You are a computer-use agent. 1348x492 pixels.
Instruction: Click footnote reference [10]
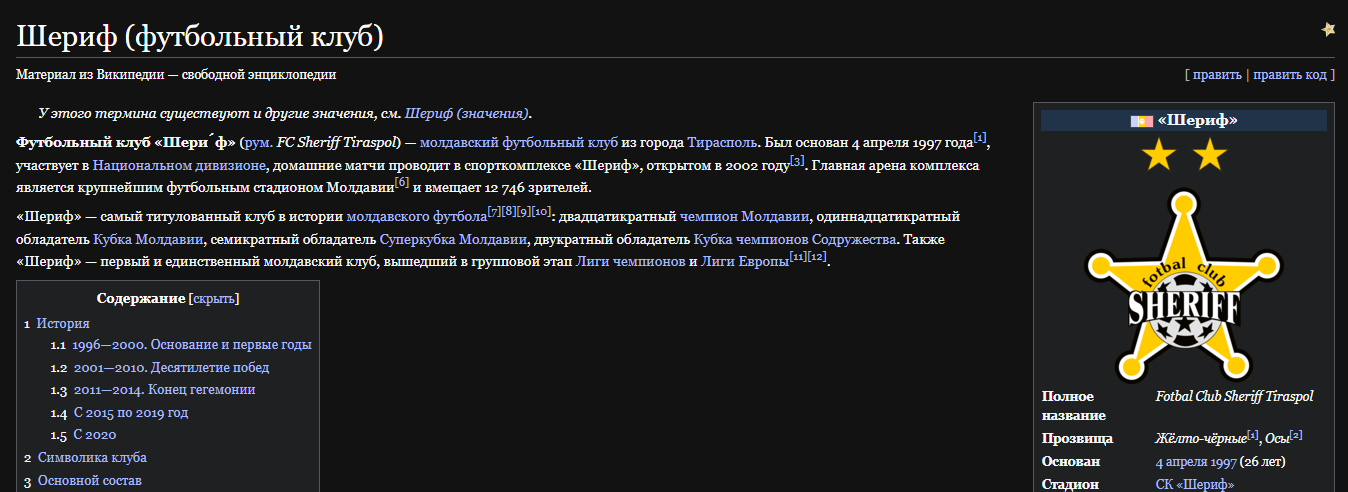(x=541, y=211)
